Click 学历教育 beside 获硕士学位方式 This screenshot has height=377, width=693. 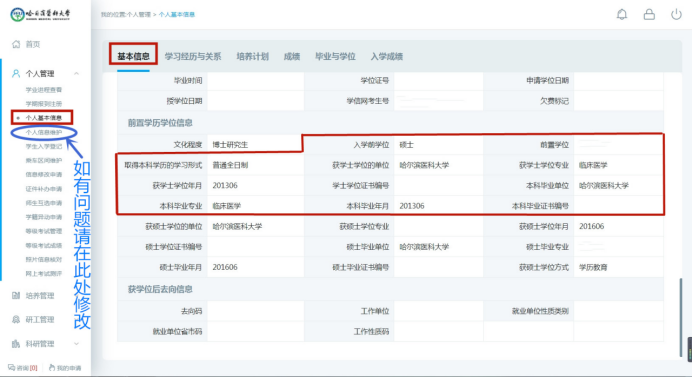tap(593, 267)
